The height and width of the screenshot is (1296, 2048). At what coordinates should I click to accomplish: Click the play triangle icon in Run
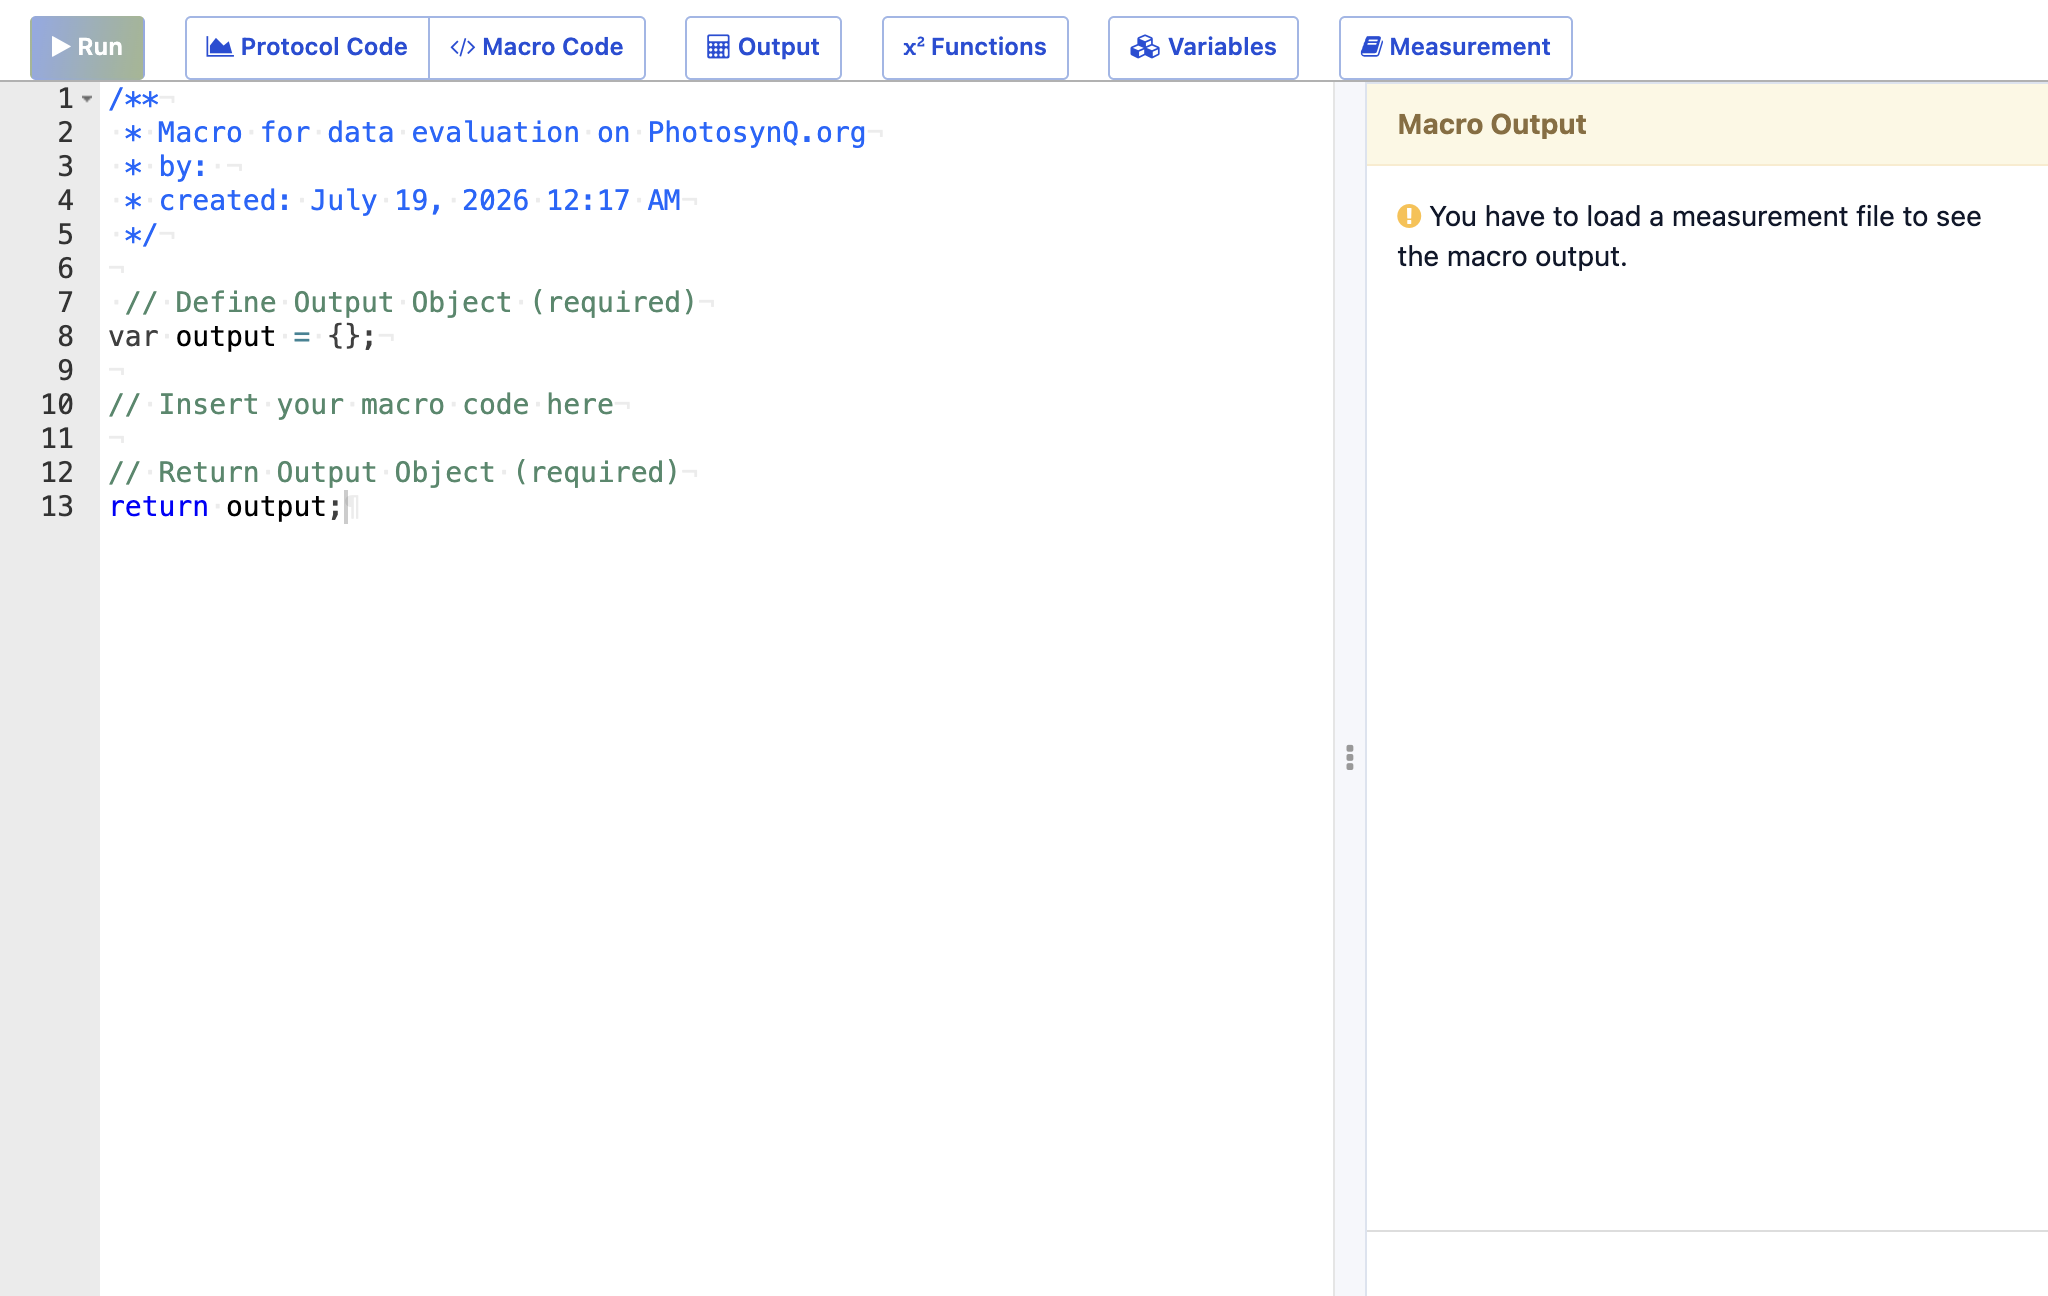60,47
